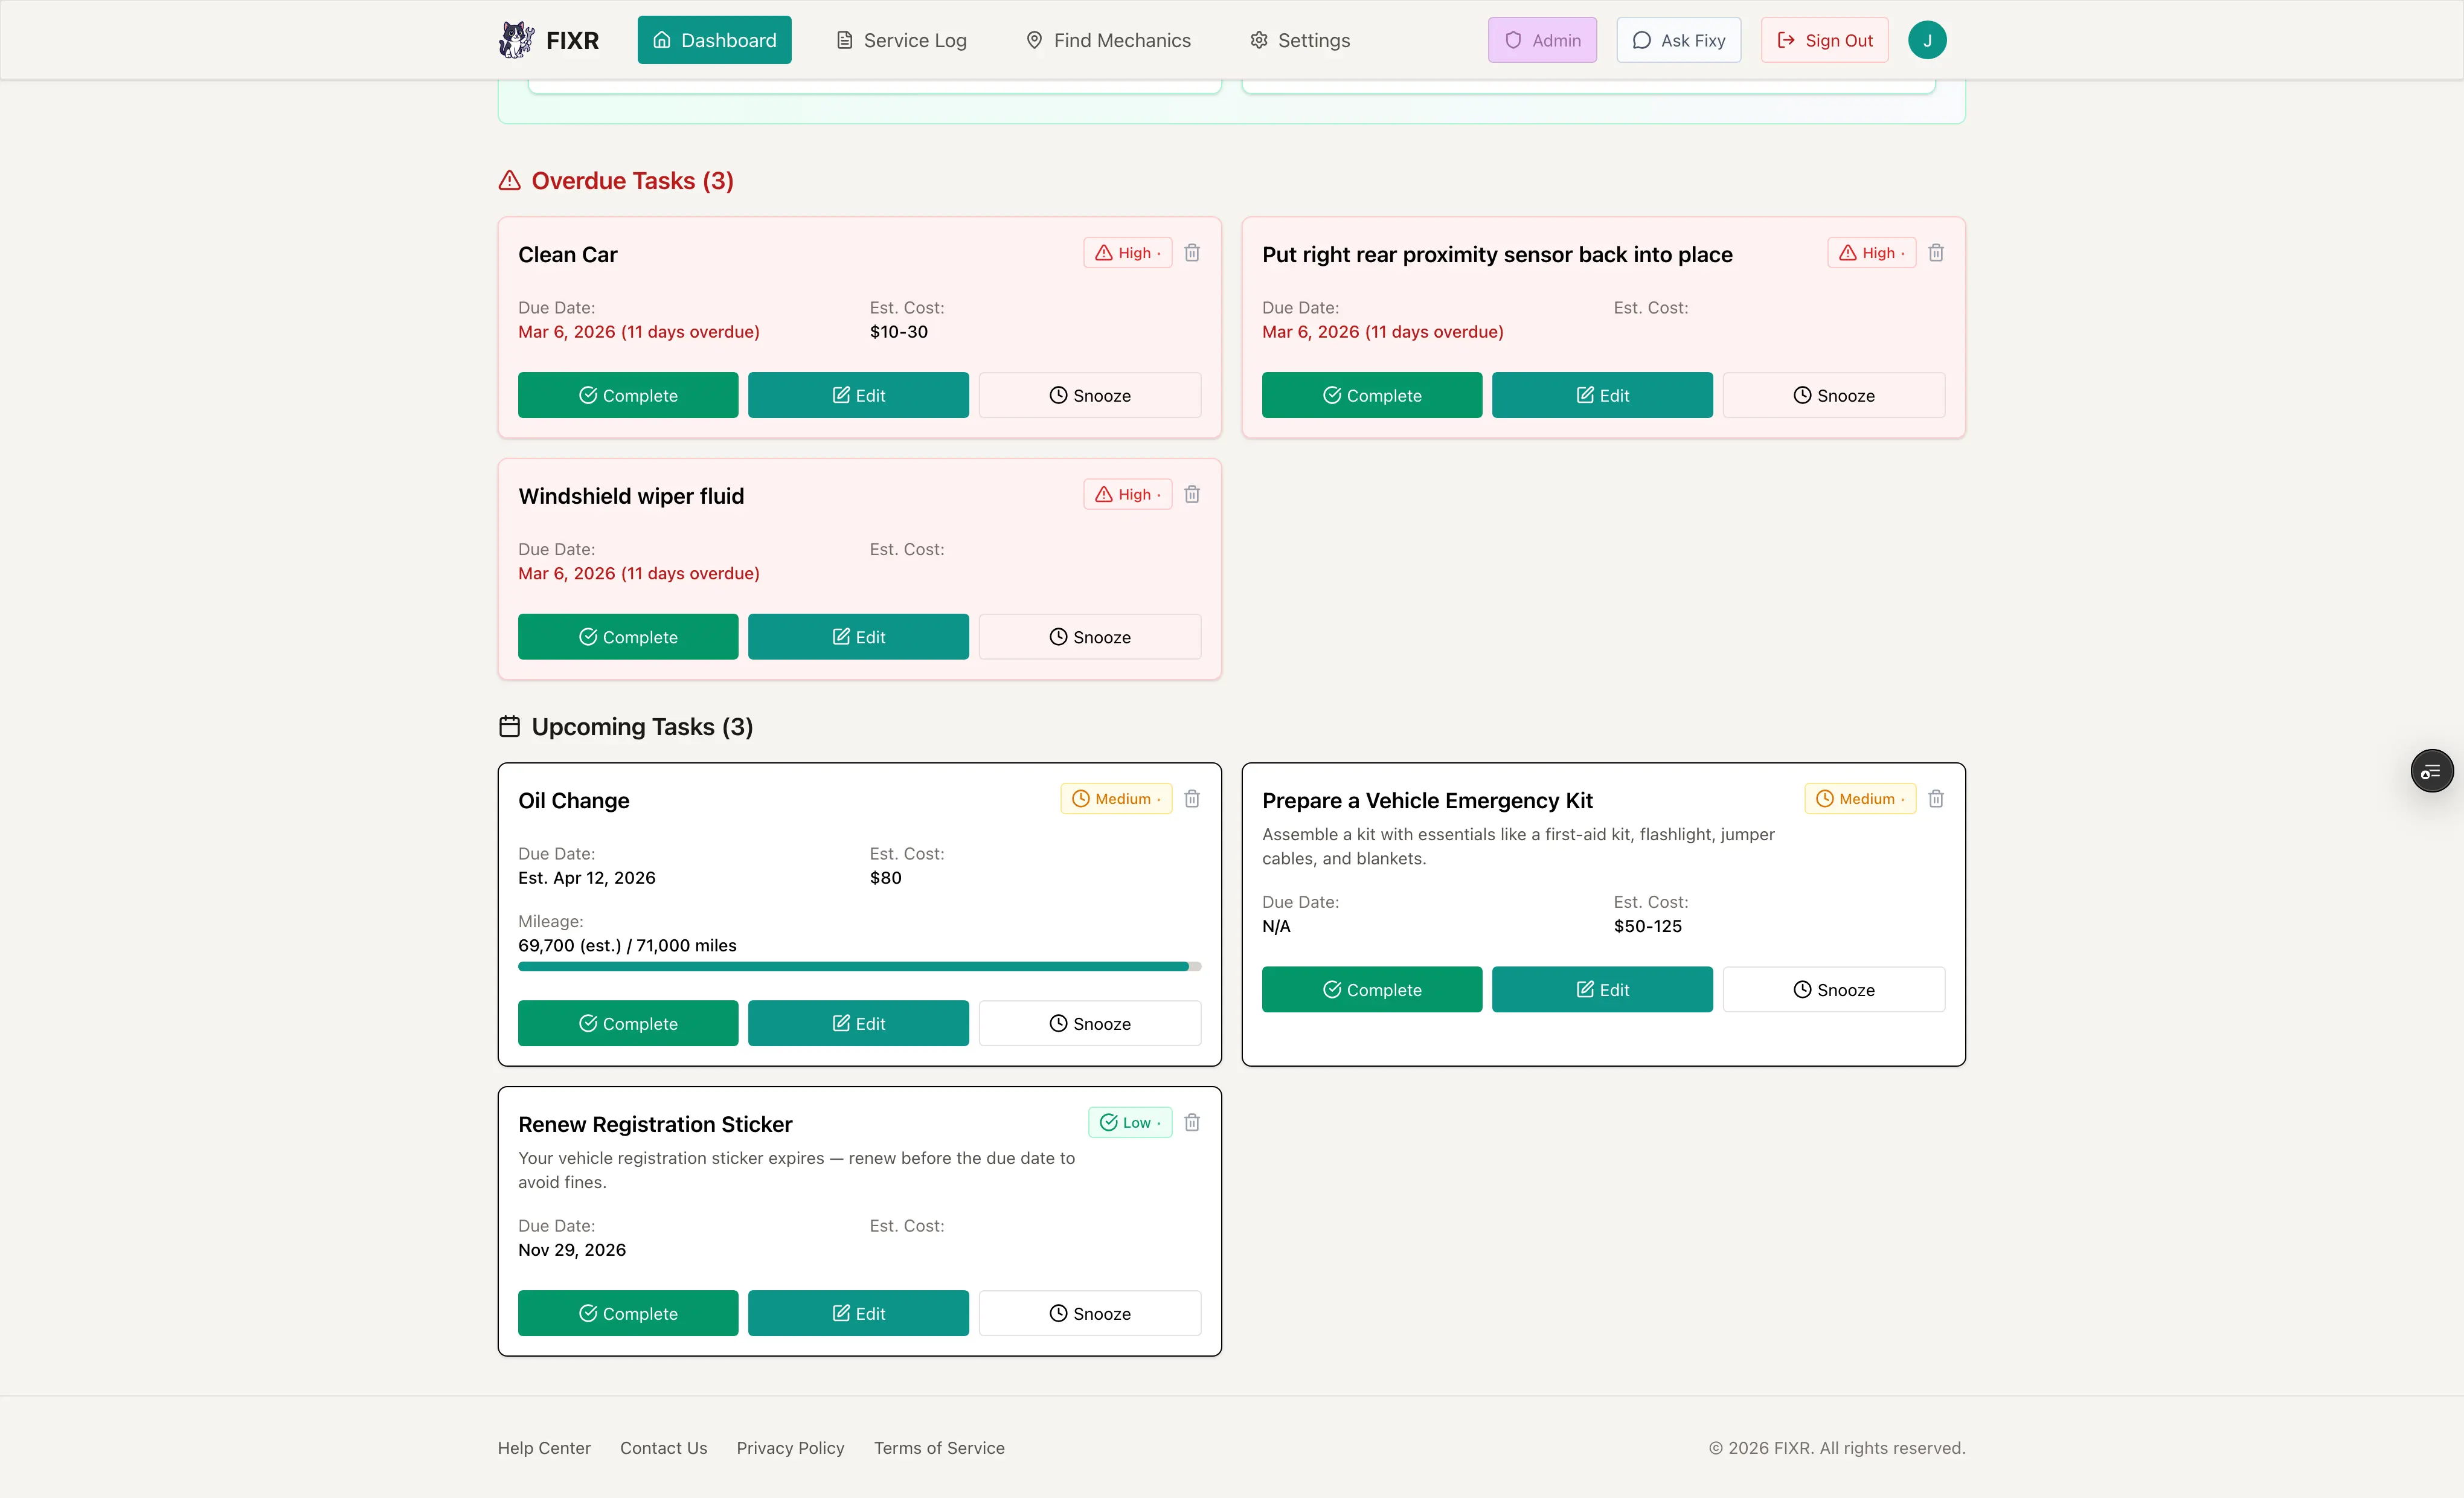The width and height of the screenshot is (2464, 1498).
Task: Open Low priority dropdown on Registration Sticker
Action: point(1130,1122)
